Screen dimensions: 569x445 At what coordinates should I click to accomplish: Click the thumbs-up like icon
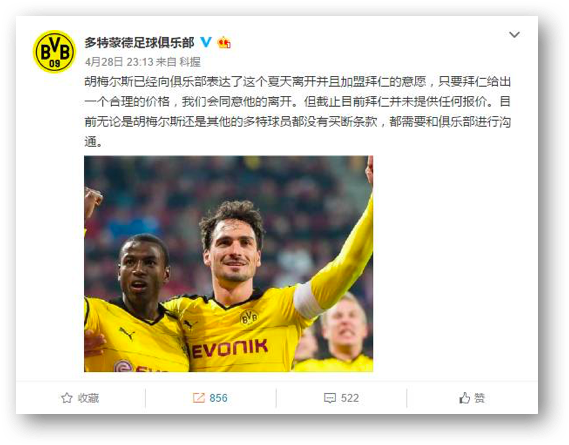click(464, 398)
